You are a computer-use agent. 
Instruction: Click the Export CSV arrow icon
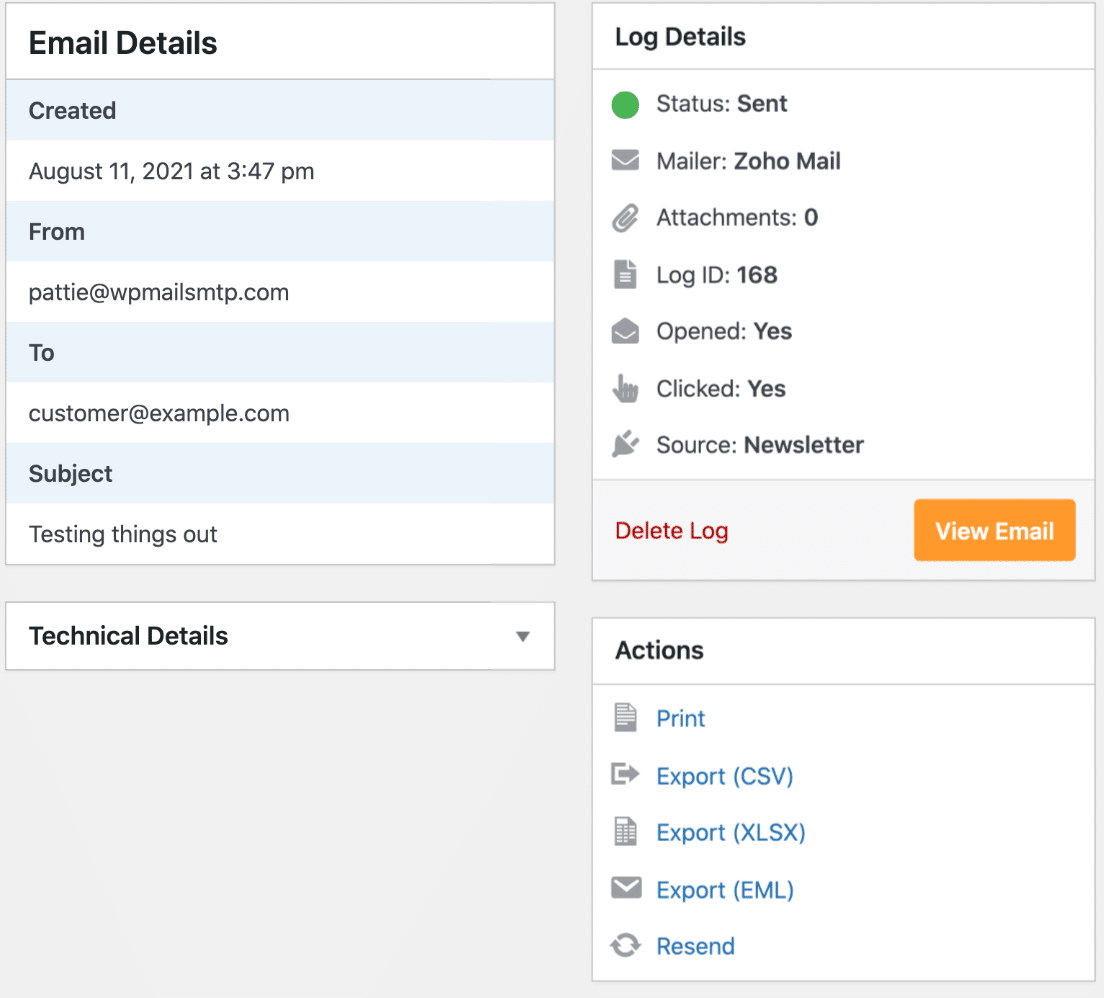point(626,774)
